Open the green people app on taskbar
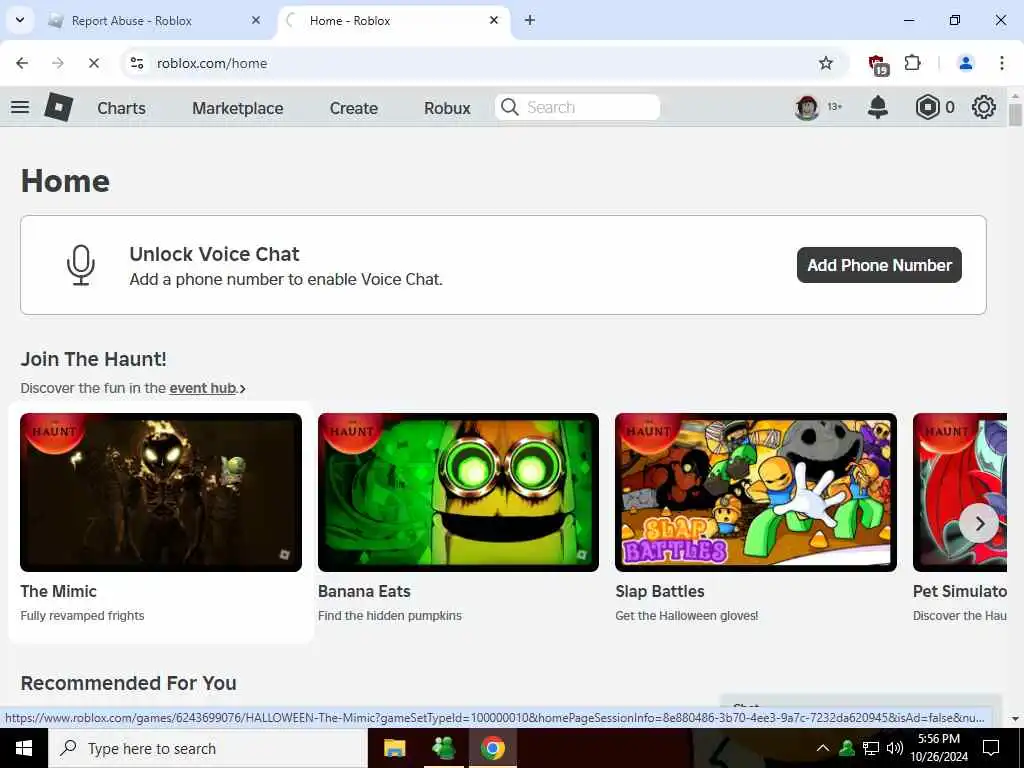The height and width of the screenshot is (768, 1024). tap(444, 748)
